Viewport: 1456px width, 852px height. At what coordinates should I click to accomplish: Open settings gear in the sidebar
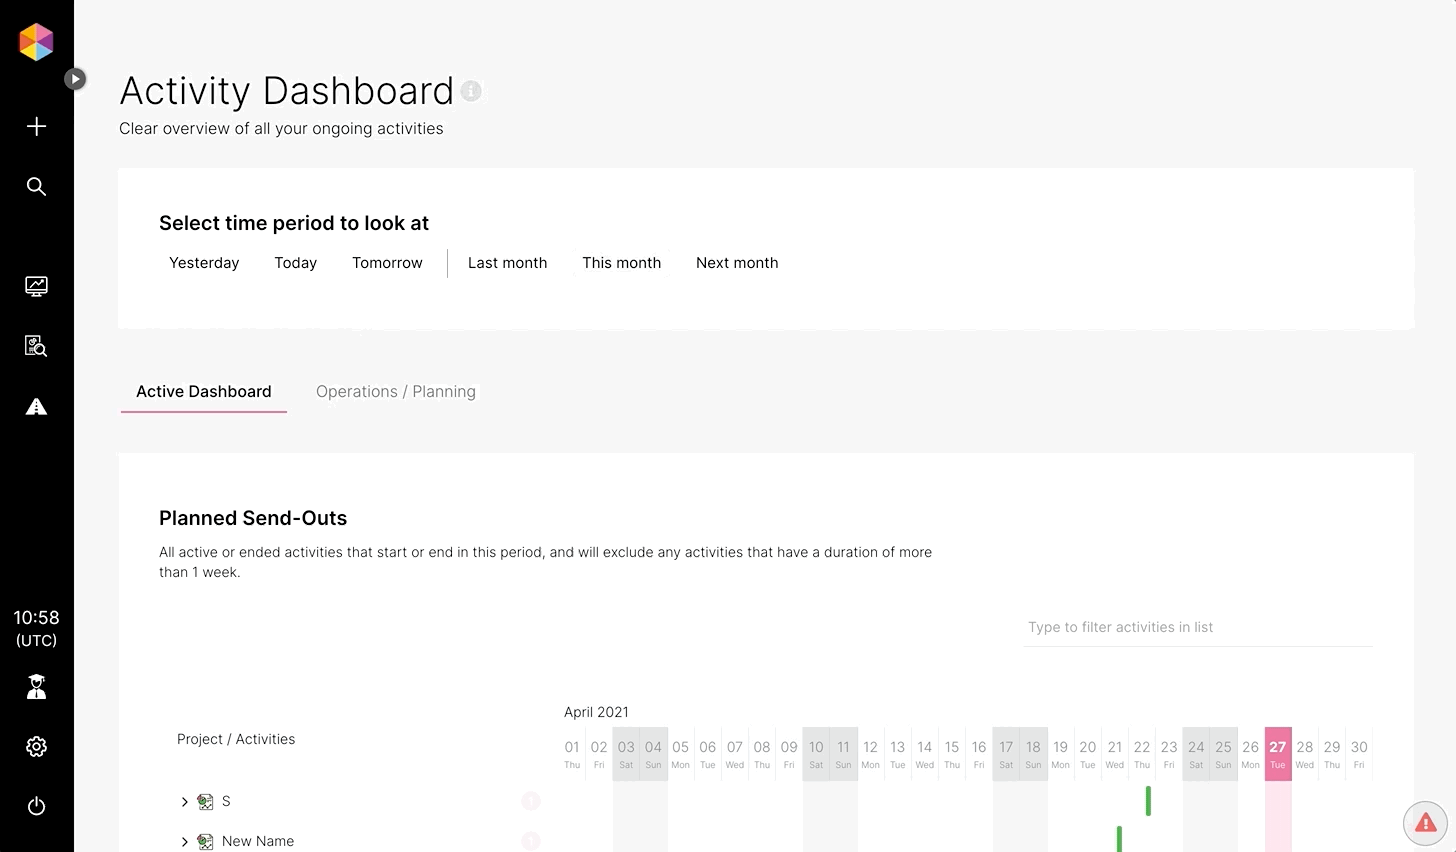pos(36,746)
